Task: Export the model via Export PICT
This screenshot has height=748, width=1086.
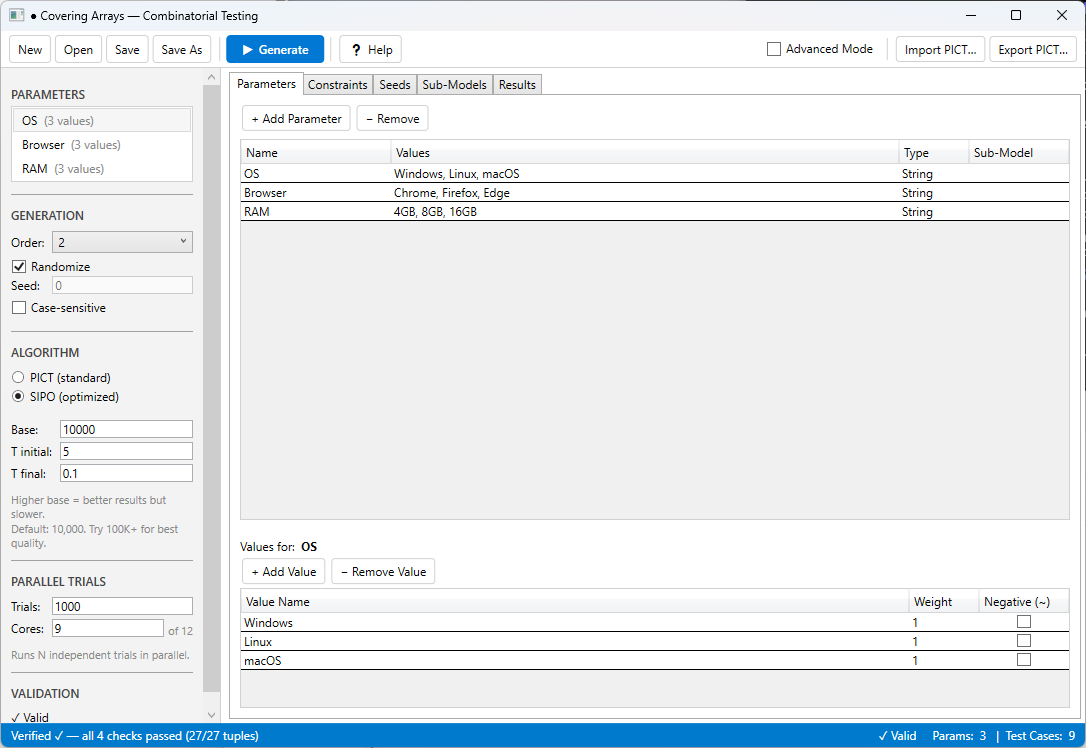Action: pos(1033,48)
